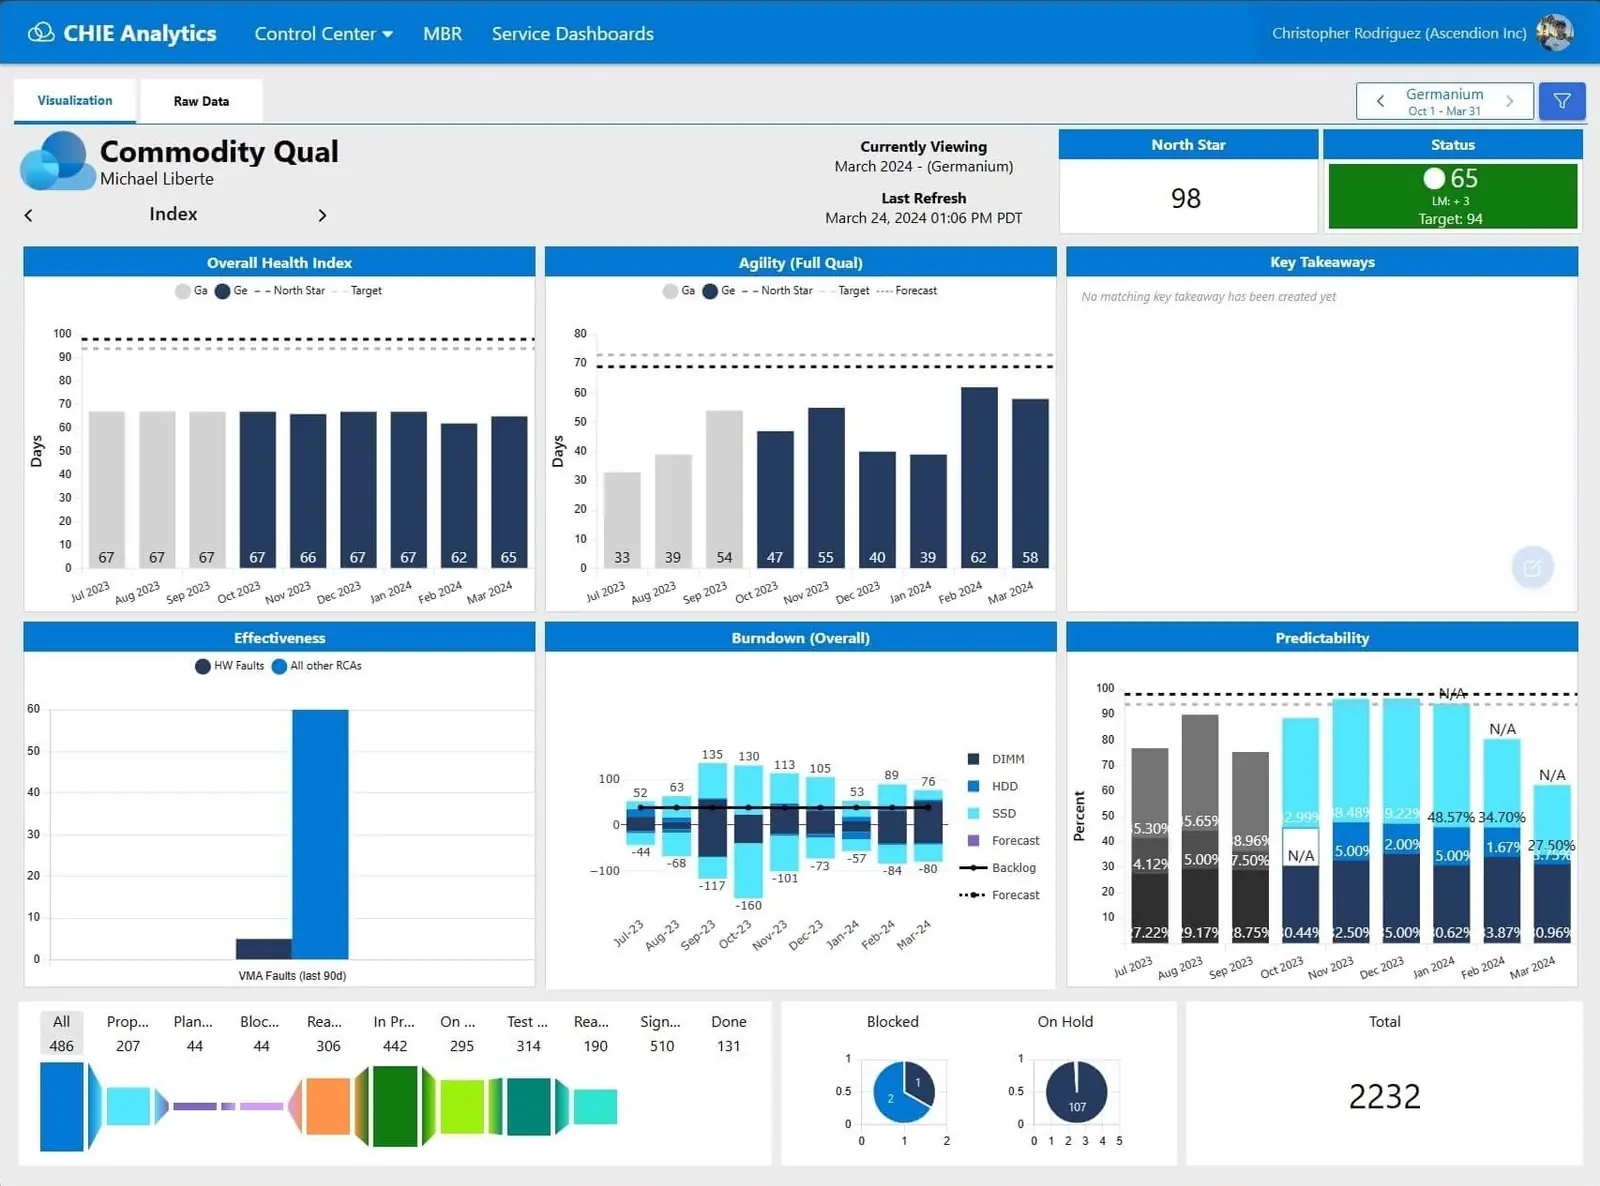The width and height of the screenshot is (1600, 1186).
Task: Toggle Ge legend in Overall Health Index
Action: pyautogui.click(x=231, y=291)
